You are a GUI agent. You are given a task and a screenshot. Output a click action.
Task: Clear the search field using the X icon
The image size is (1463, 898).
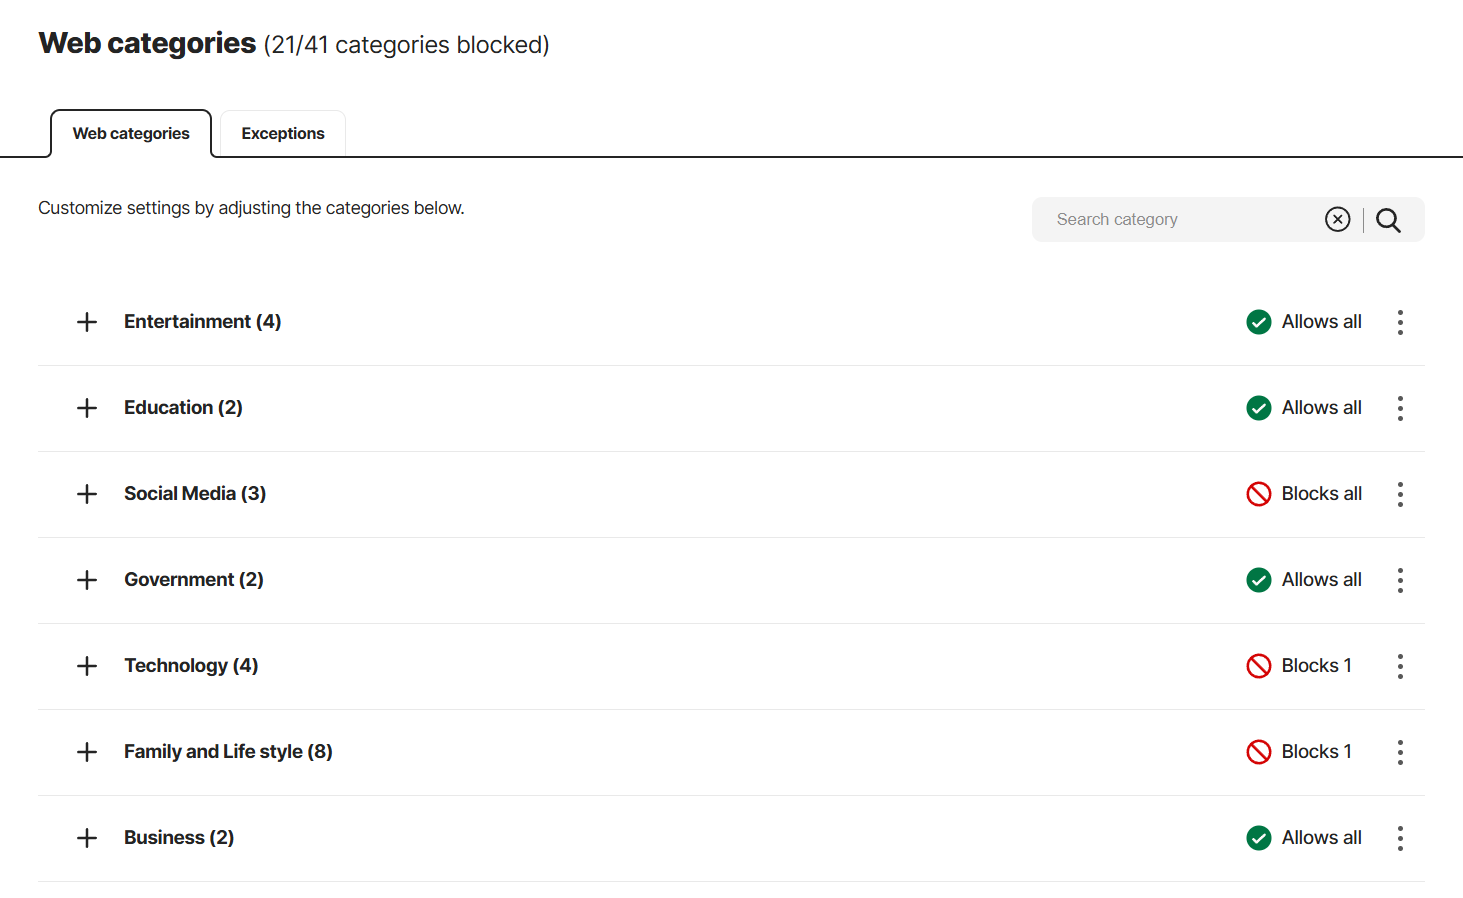pos(1337,219)
